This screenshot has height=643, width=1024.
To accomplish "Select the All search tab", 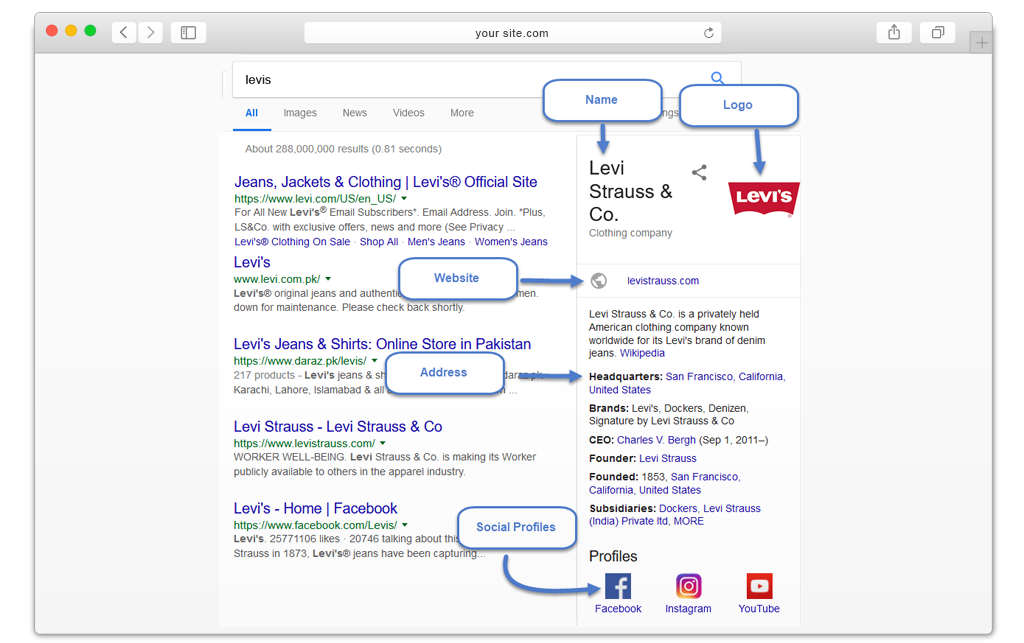I will pyautogui.click(x=251, y=113).
